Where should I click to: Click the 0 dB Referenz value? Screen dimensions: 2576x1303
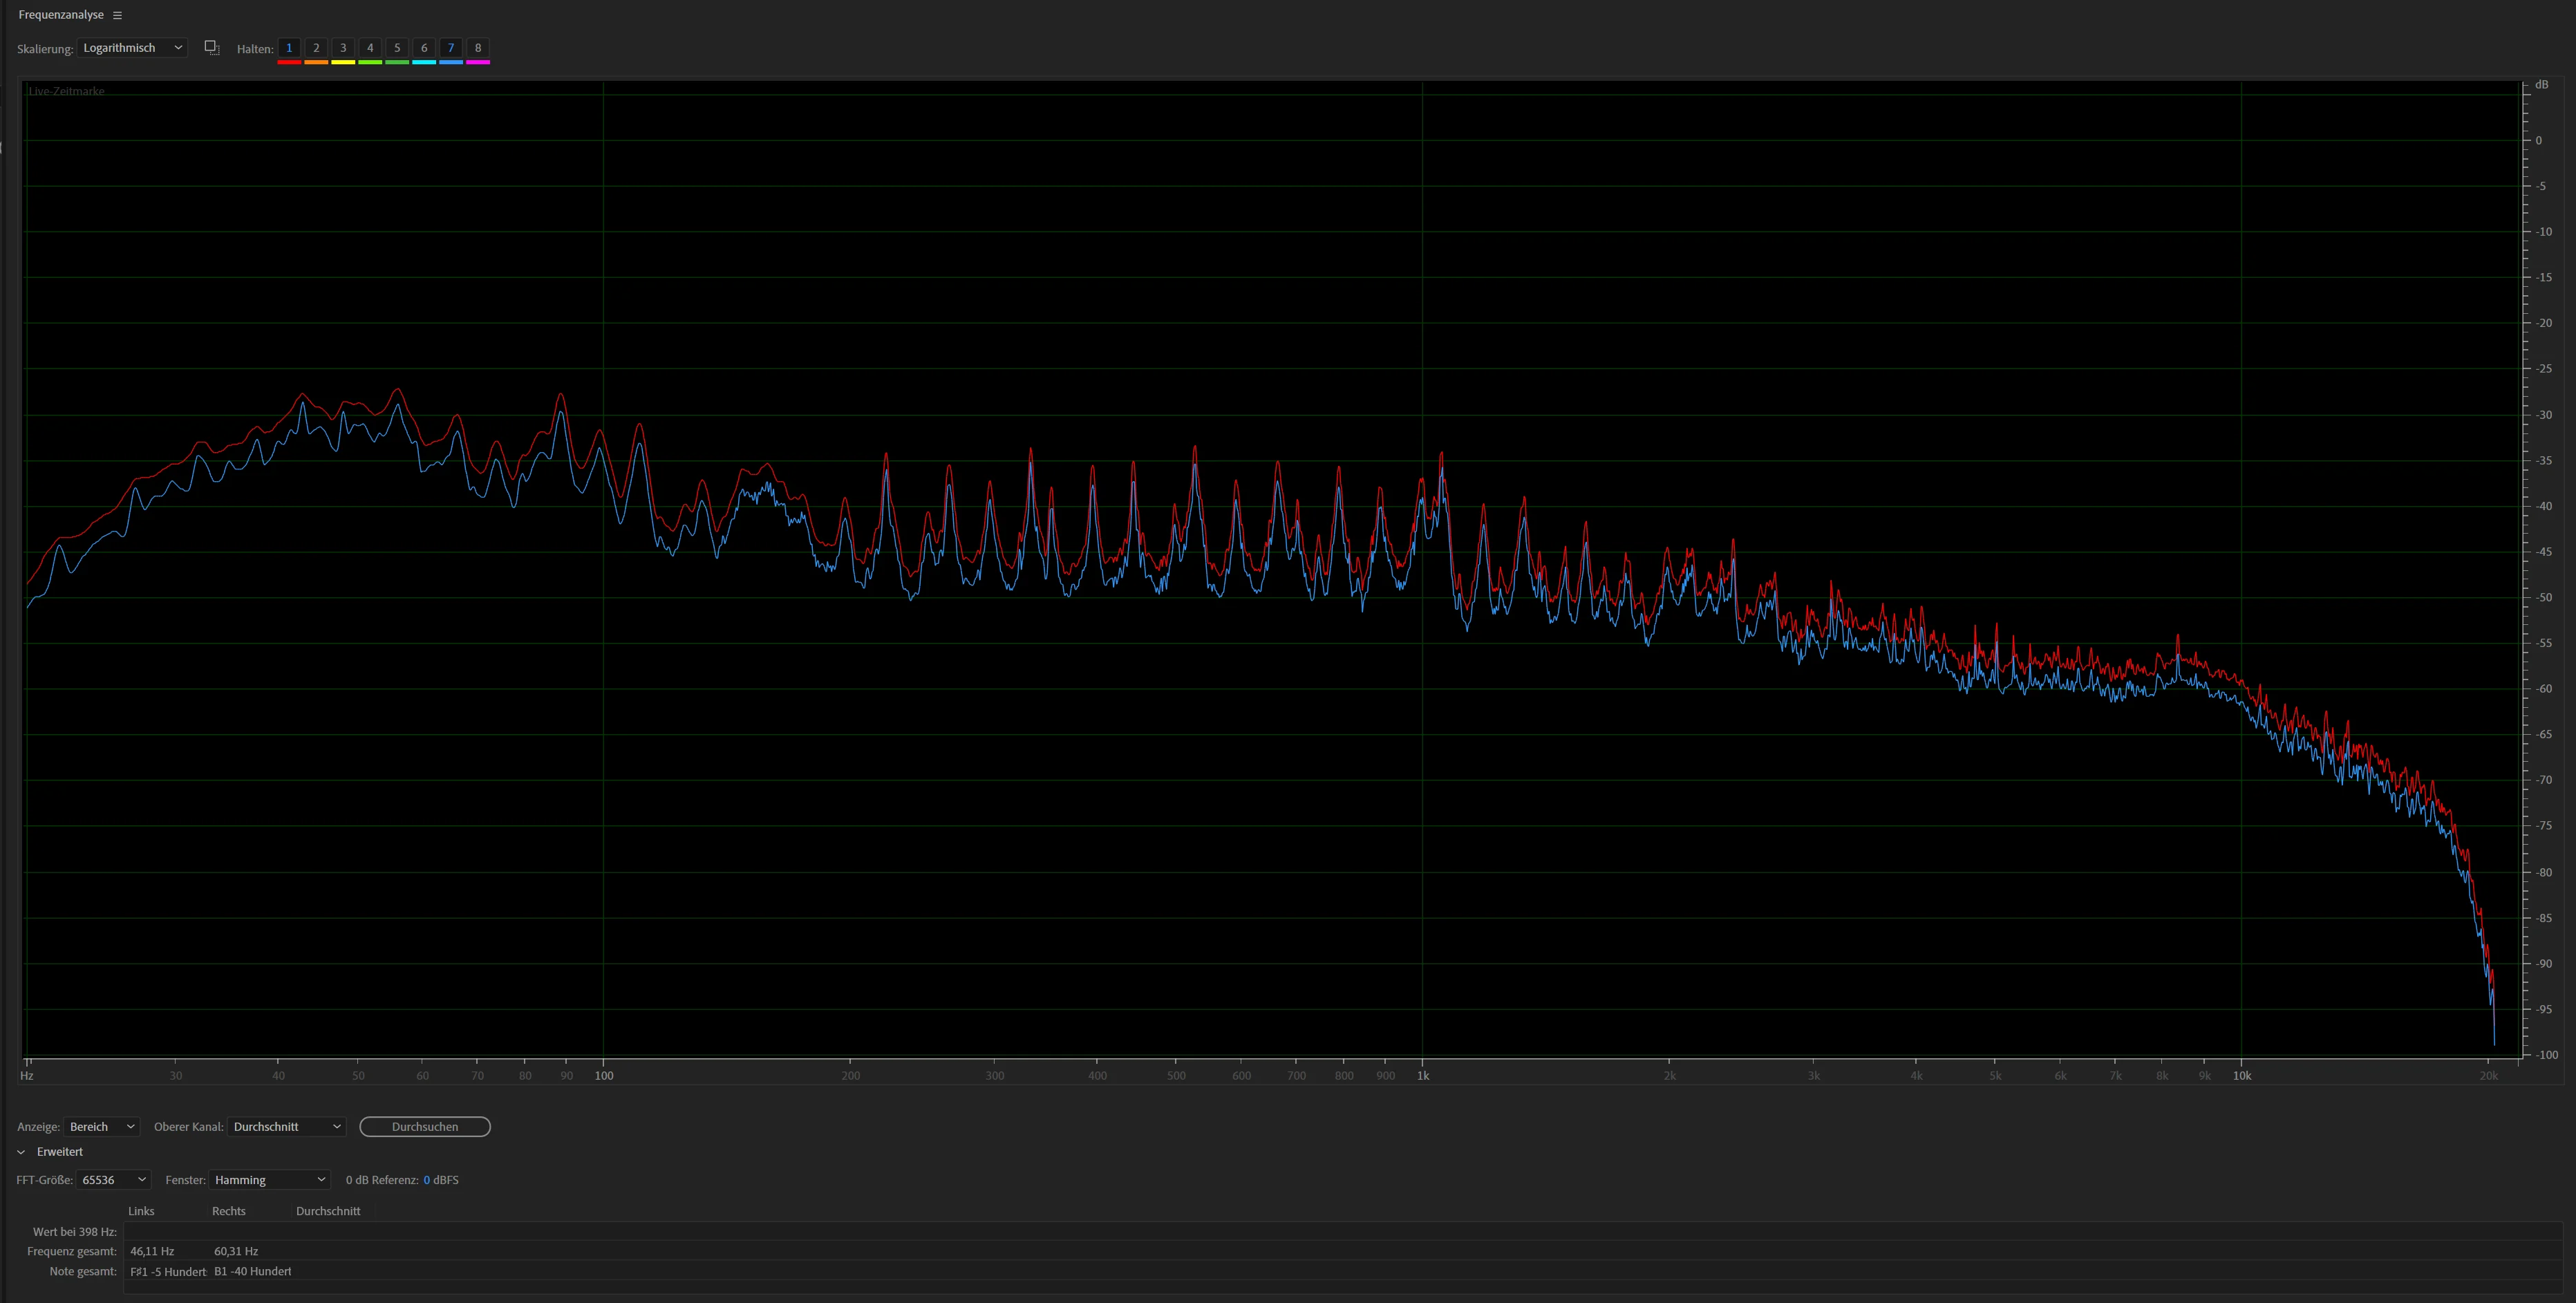(x=426, y=1180)
